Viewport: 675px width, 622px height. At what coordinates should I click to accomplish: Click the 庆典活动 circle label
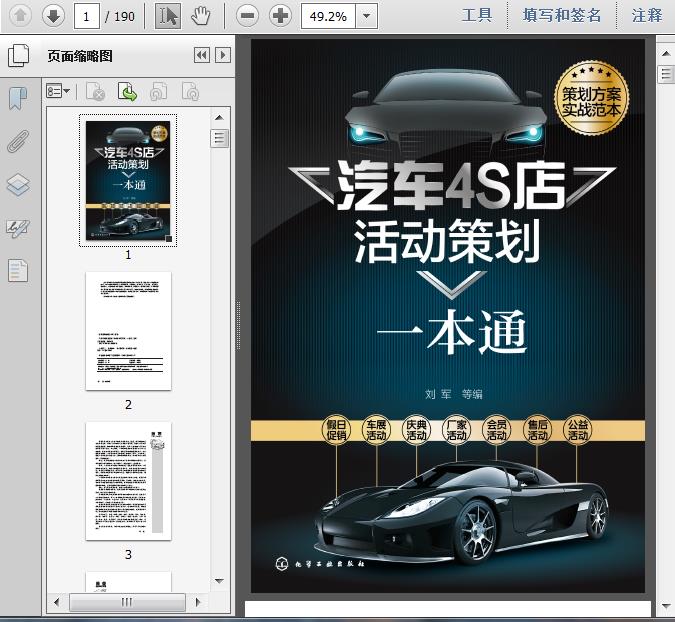[416, 430]
